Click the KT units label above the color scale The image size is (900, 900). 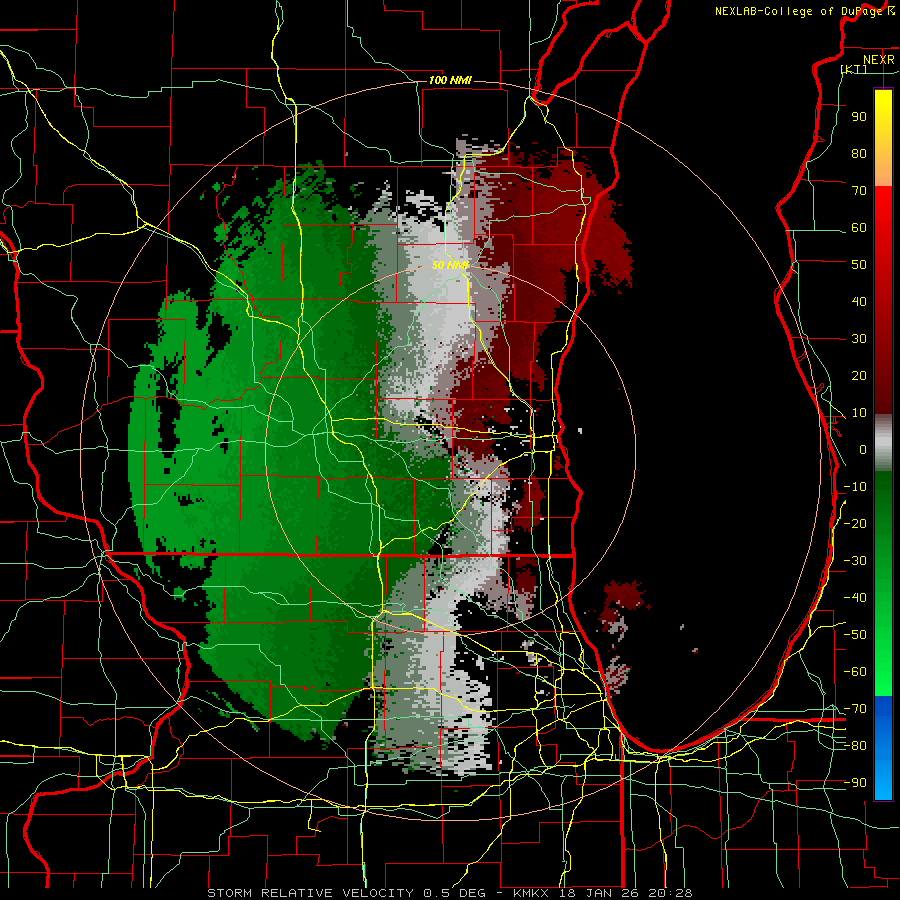click(x=854, y=69)
